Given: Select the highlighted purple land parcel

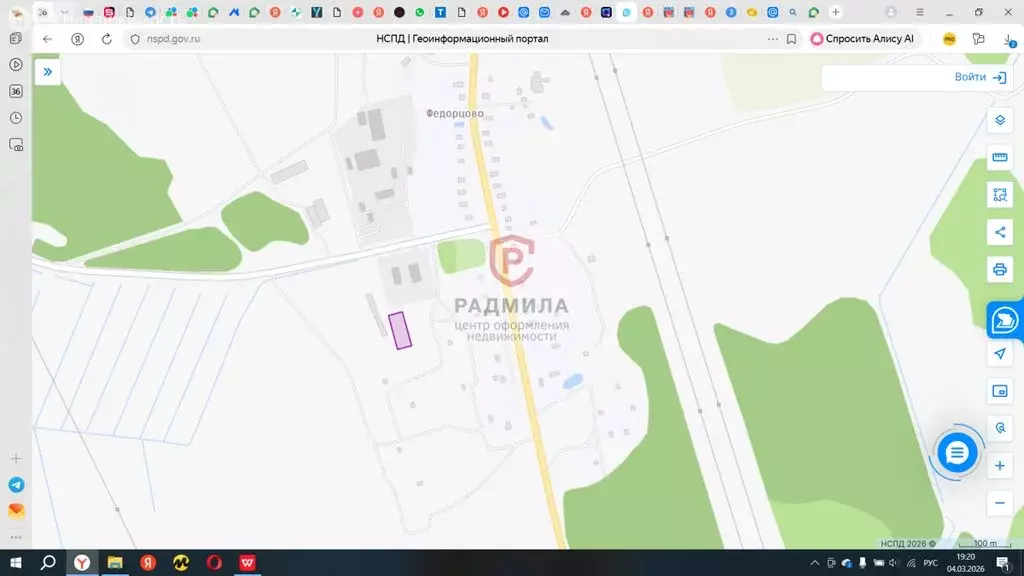Looking at the screenshot, I should pyautogui.click(x=400, y=330).
